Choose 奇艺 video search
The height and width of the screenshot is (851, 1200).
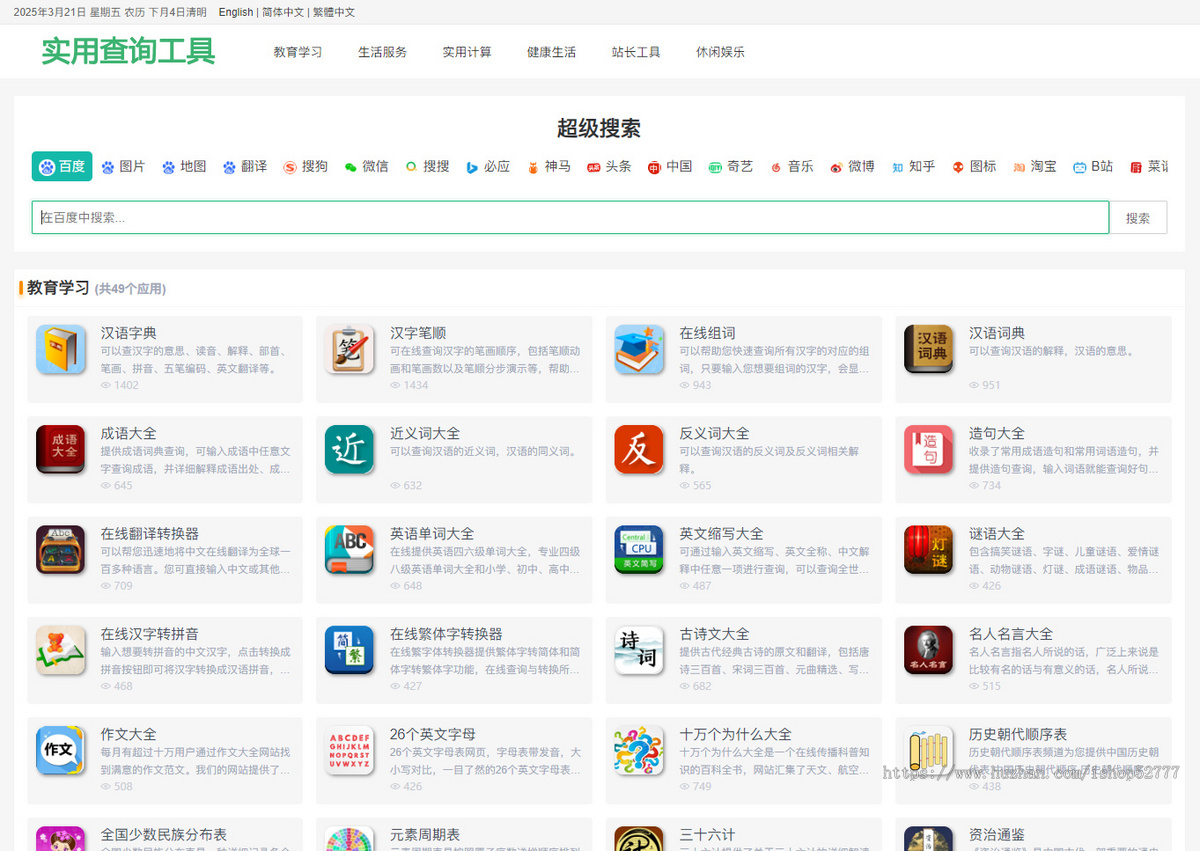point(731,167)
